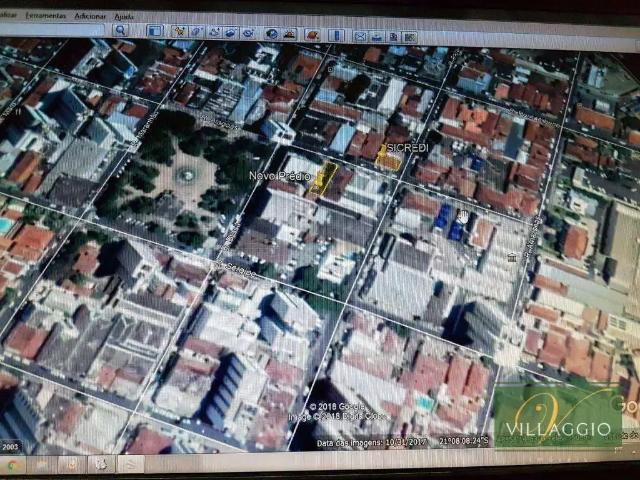
Task: Click the Novo Prédio placemark label
Action: click(280, 176)
